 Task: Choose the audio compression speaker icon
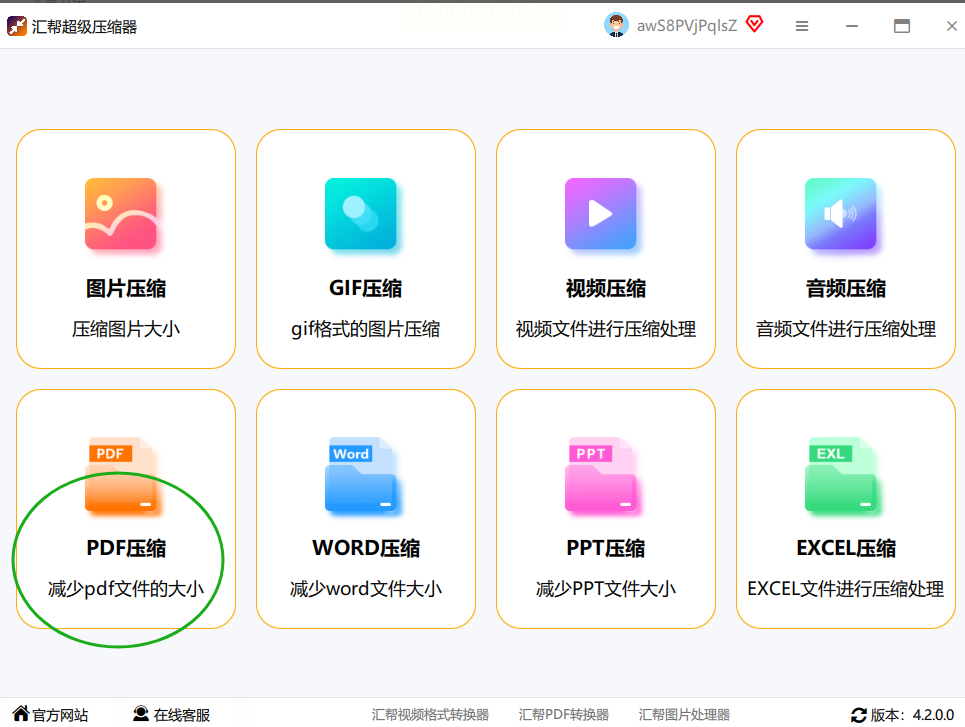pyautogui.click(x=841, y=214)
